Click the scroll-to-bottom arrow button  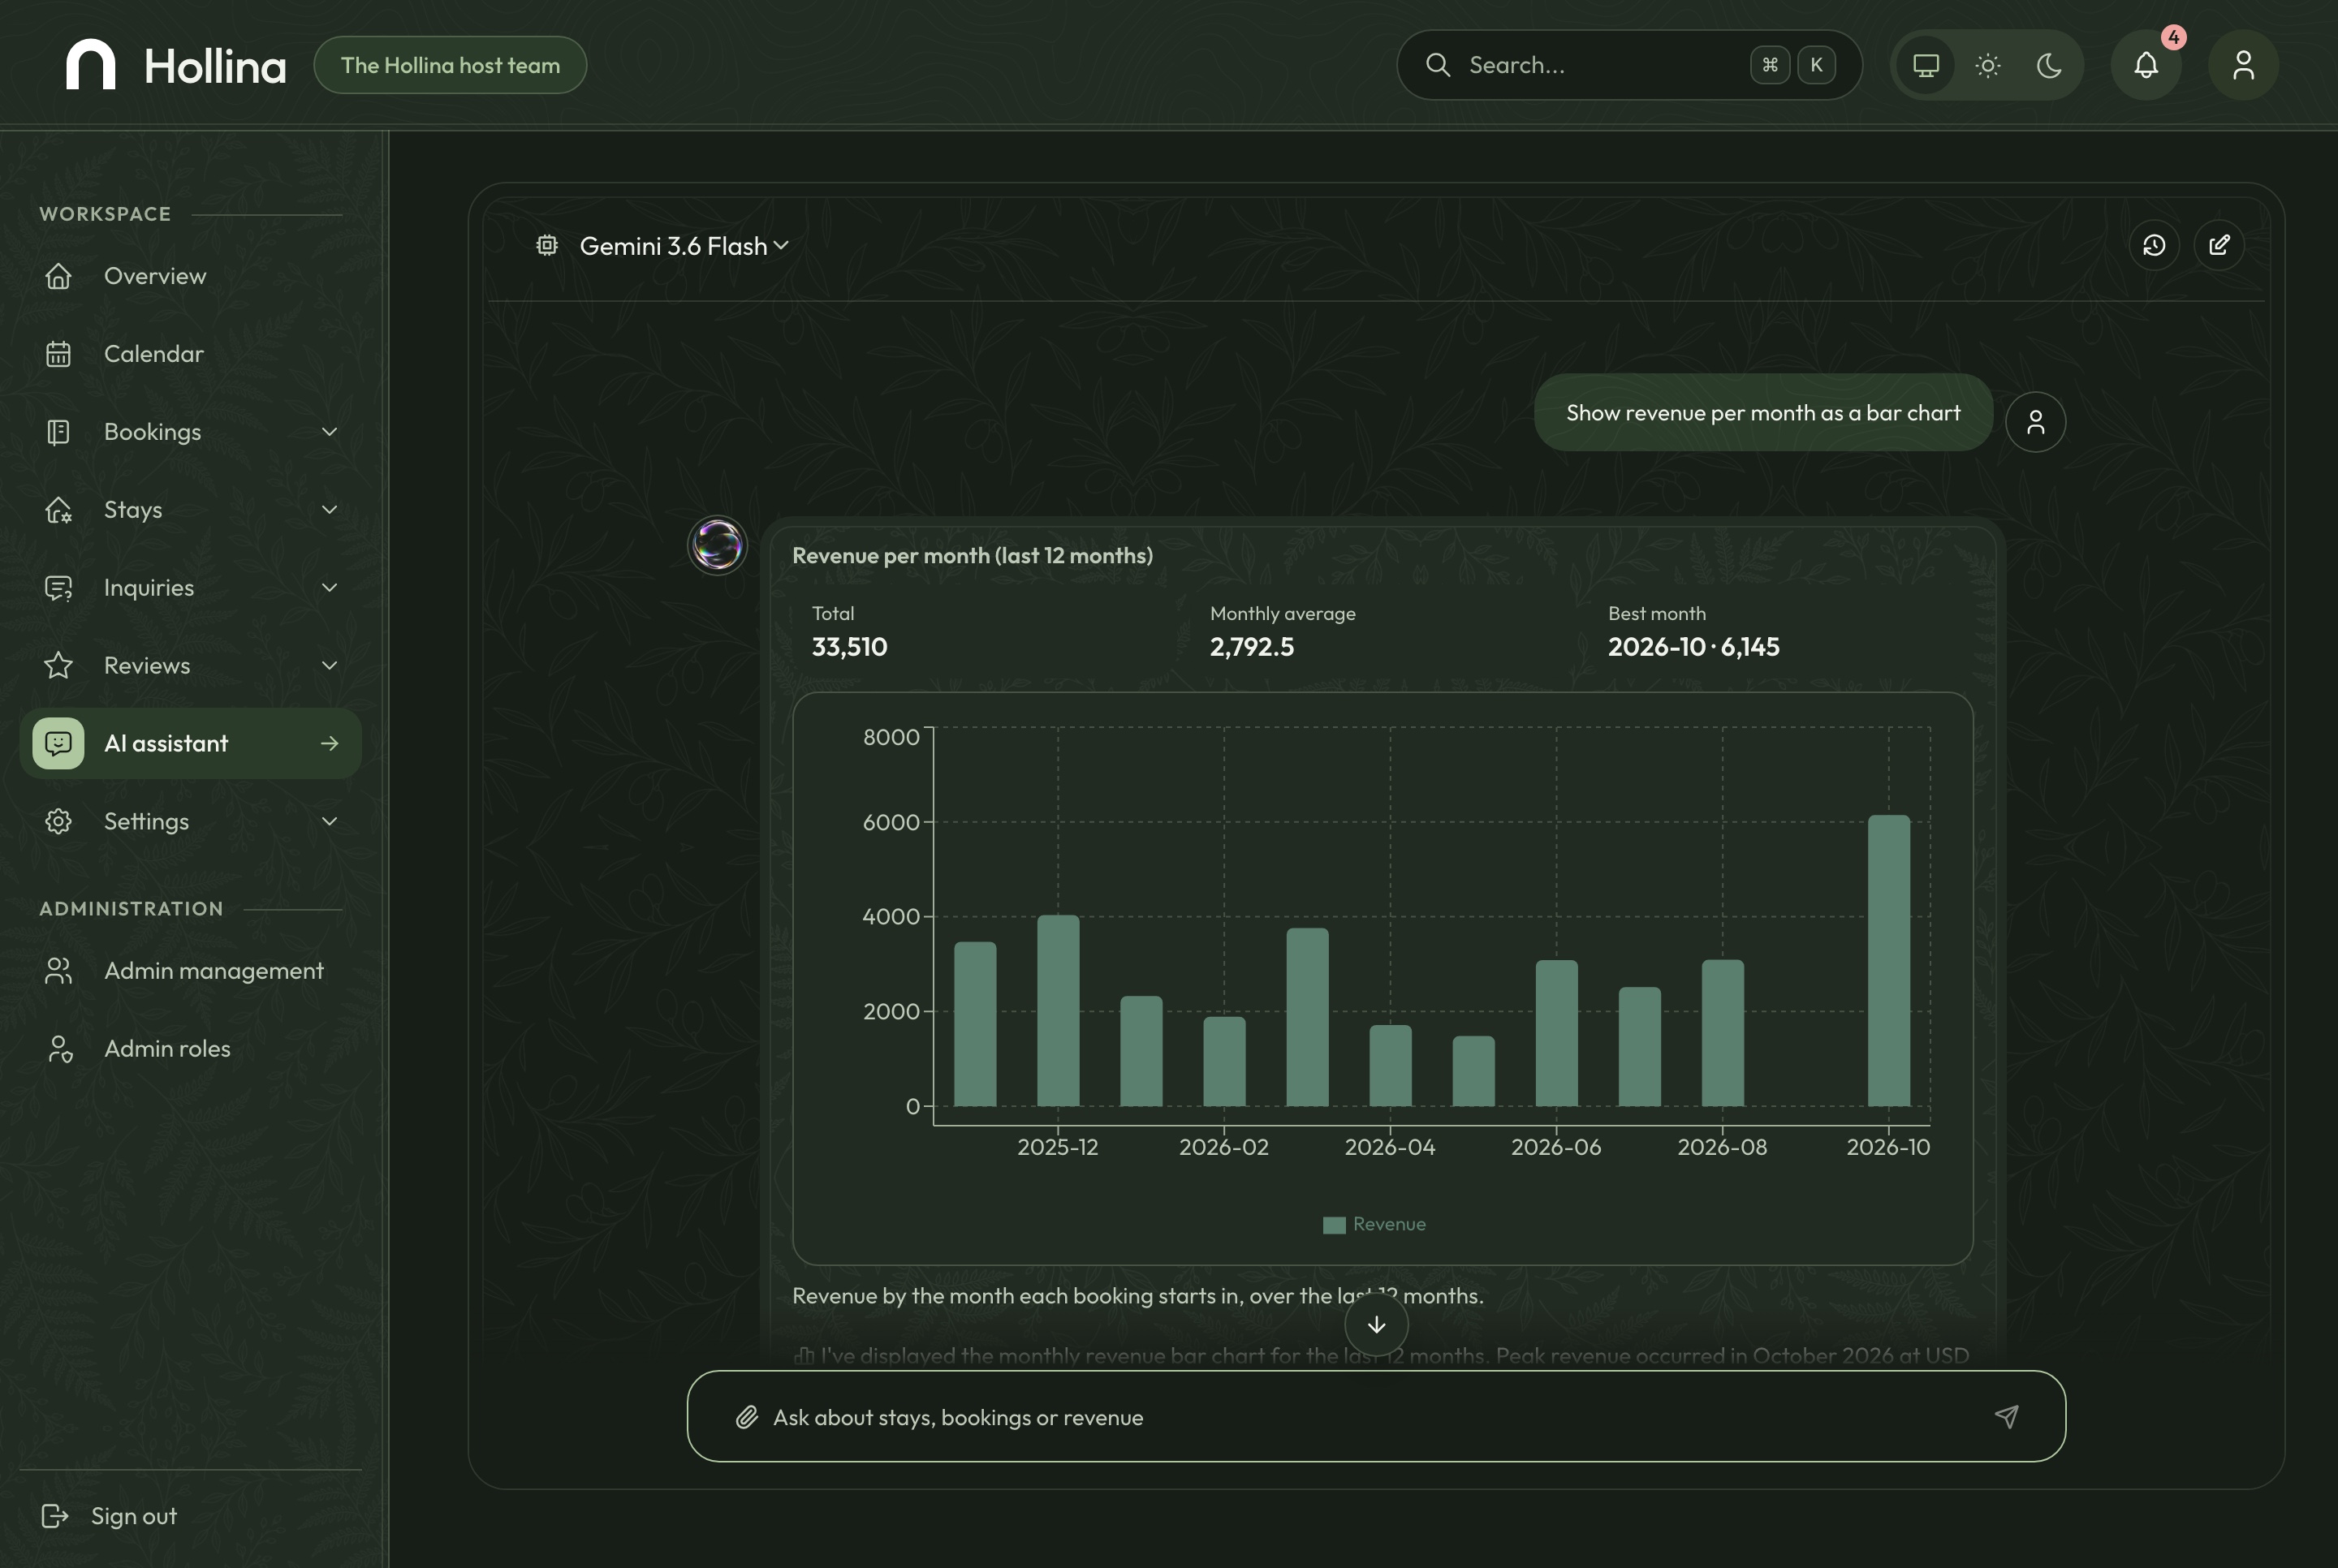pyautogui.click(x=1376, y=1324)
